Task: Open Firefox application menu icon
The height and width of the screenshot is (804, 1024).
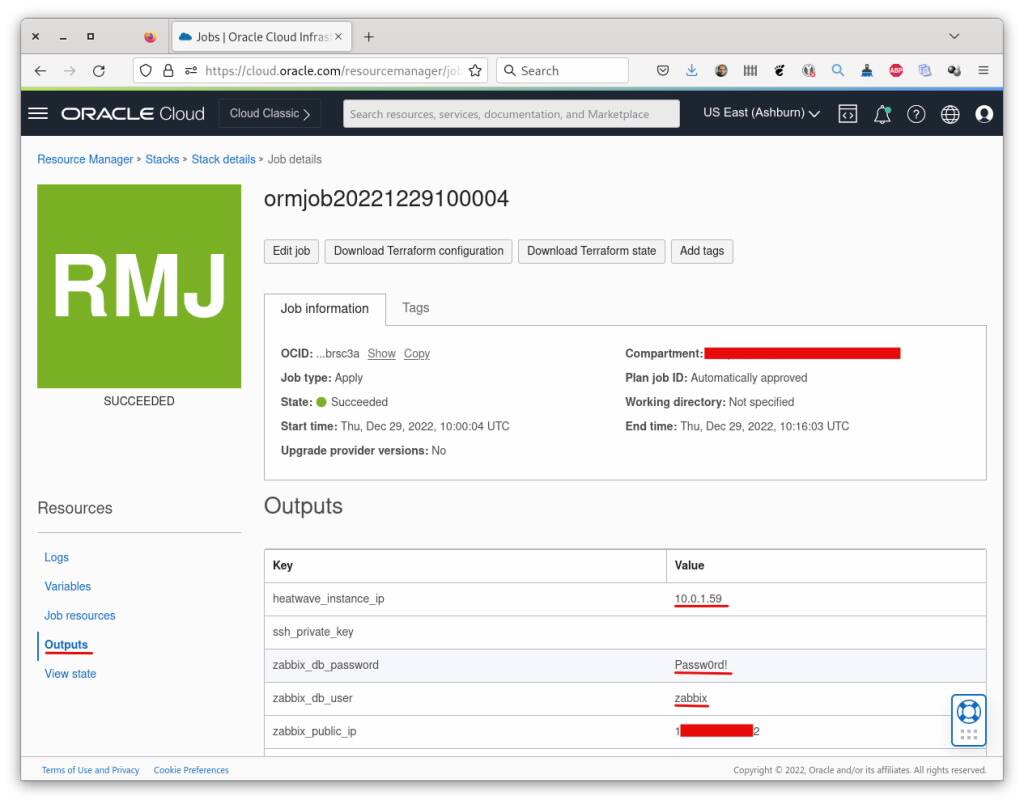Action: 983,71
